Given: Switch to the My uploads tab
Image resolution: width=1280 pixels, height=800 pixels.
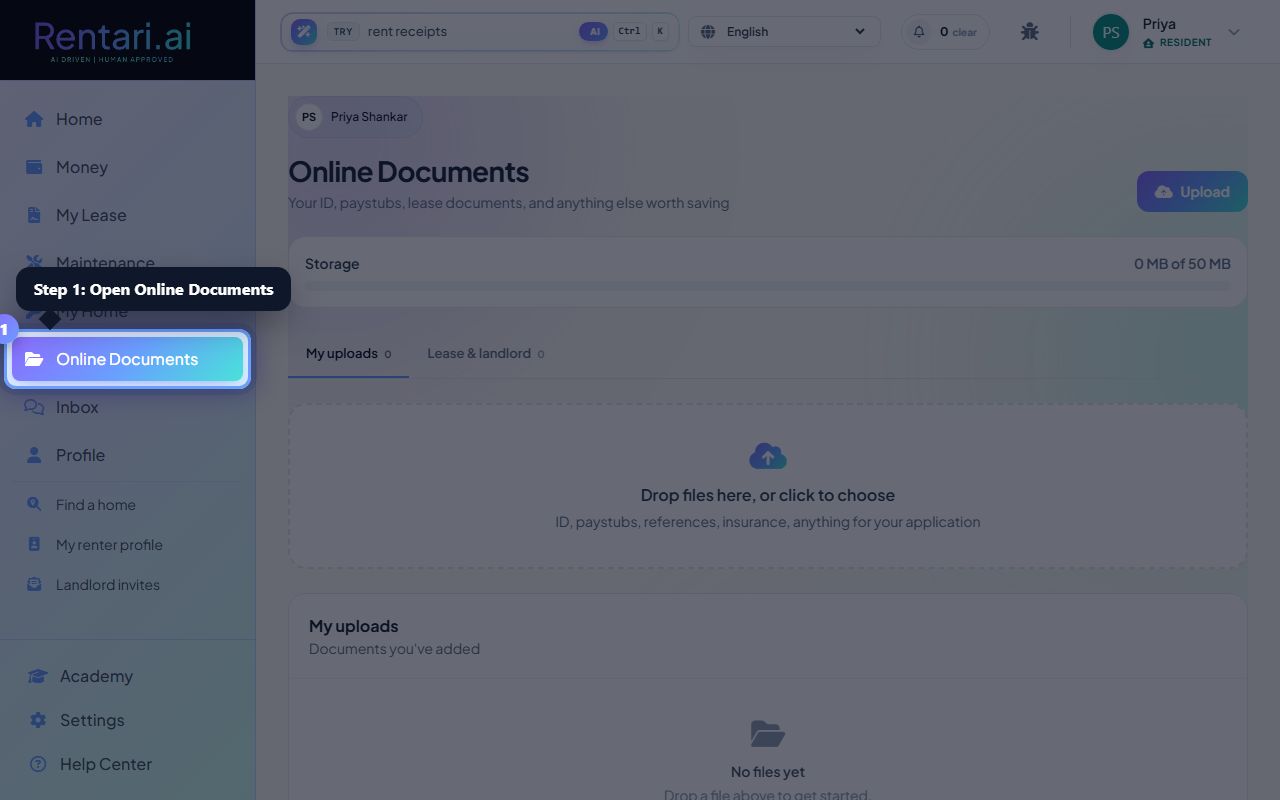Looking at the screenshot, I should pos(348,353).
